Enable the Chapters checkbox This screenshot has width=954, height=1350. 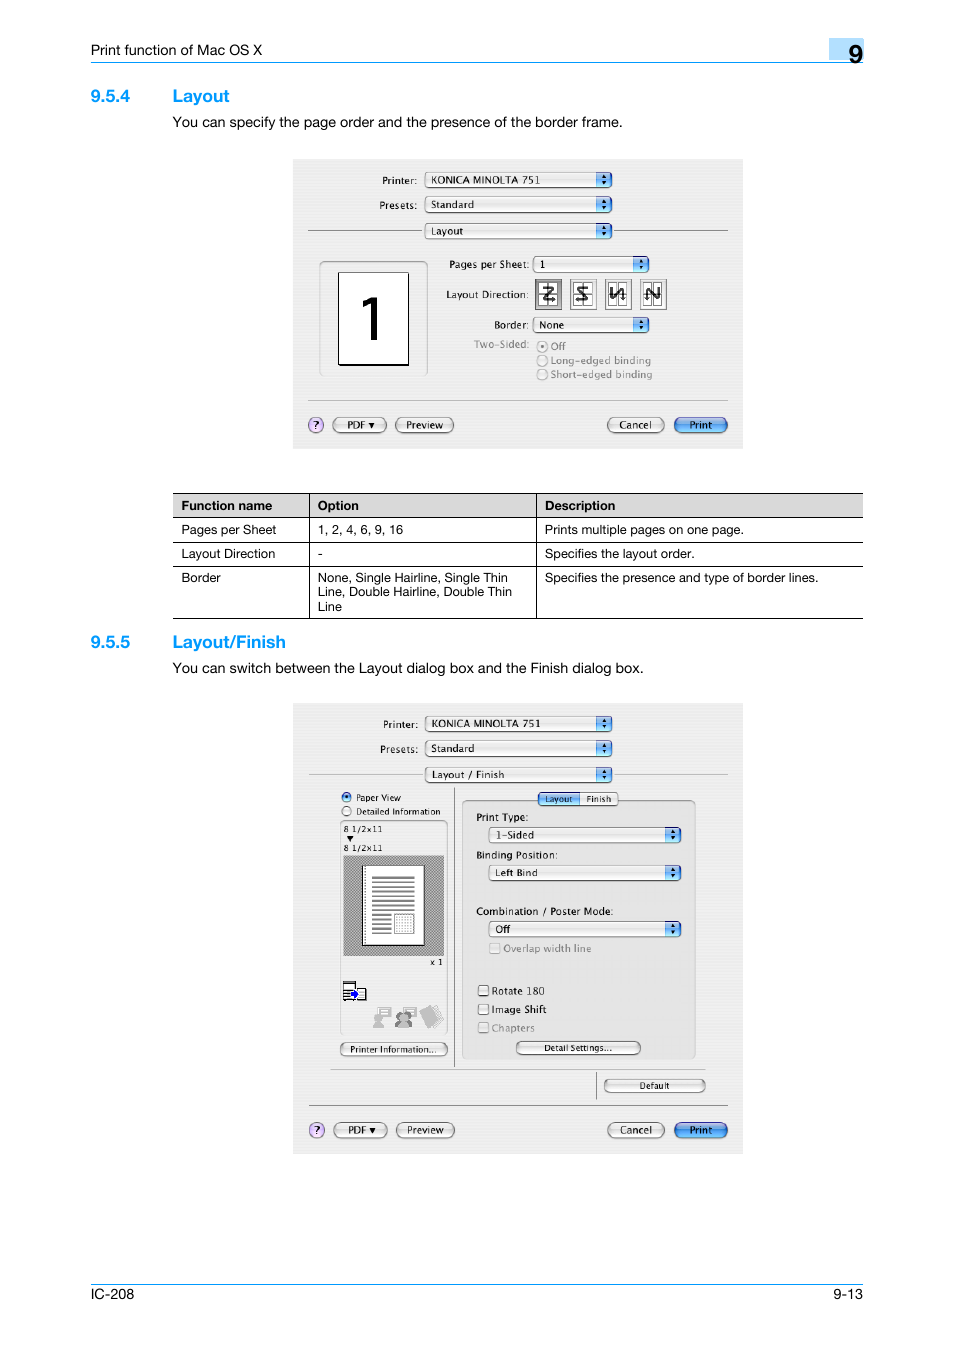(x=483, y=1028)
